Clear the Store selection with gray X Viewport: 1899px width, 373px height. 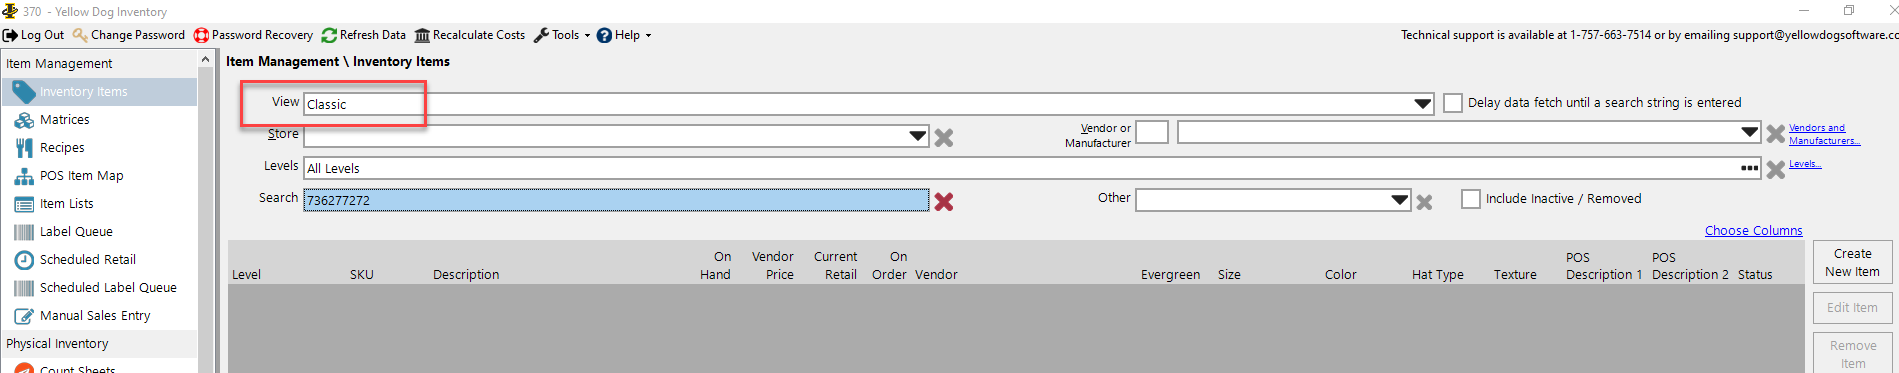click(943, 137)
